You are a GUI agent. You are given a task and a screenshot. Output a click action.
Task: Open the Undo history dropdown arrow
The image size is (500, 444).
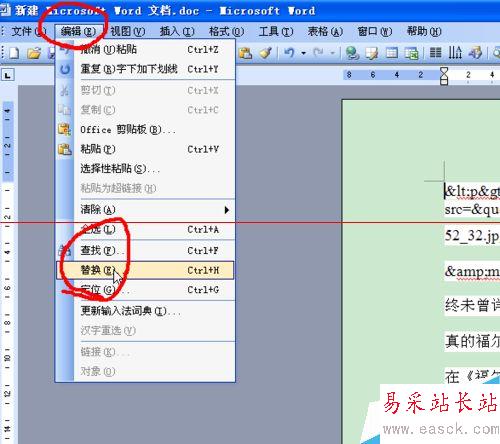[303, 53]
